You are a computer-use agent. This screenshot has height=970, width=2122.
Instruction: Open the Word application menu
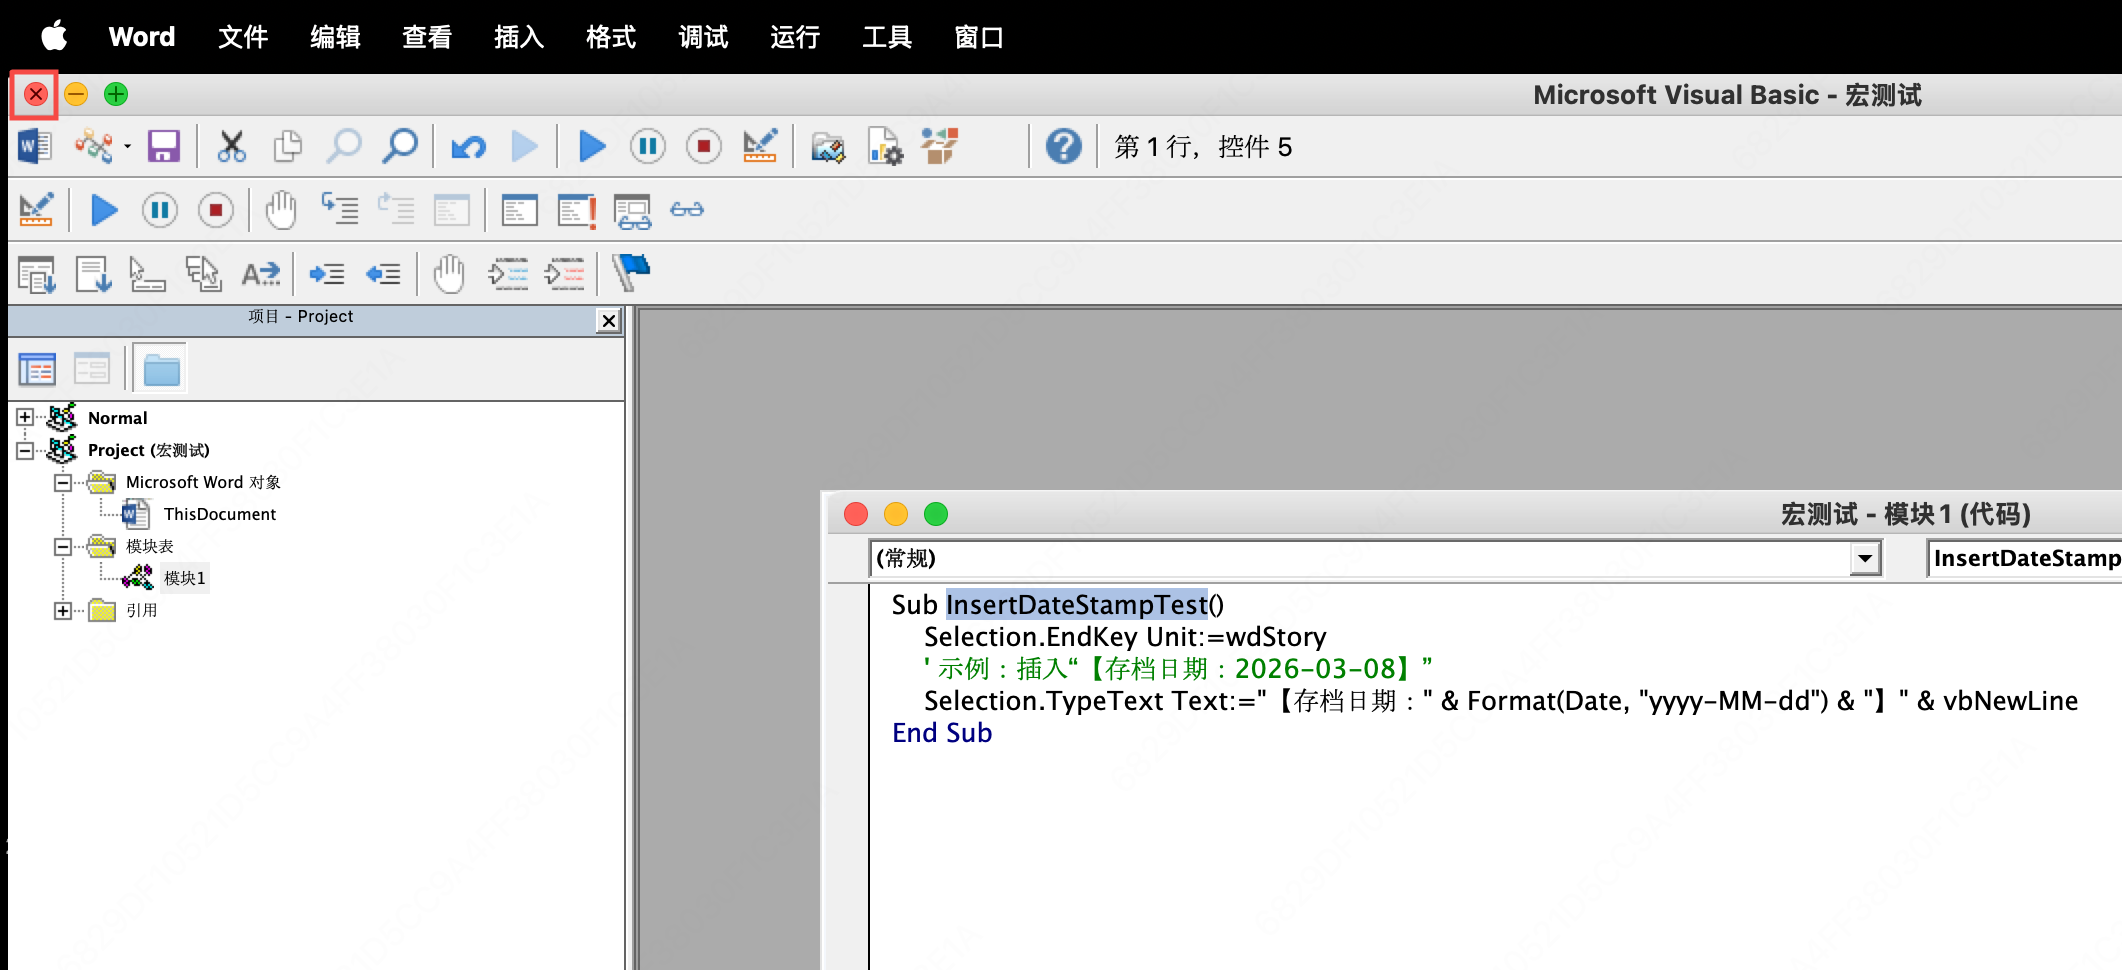[x=142, y=37]
